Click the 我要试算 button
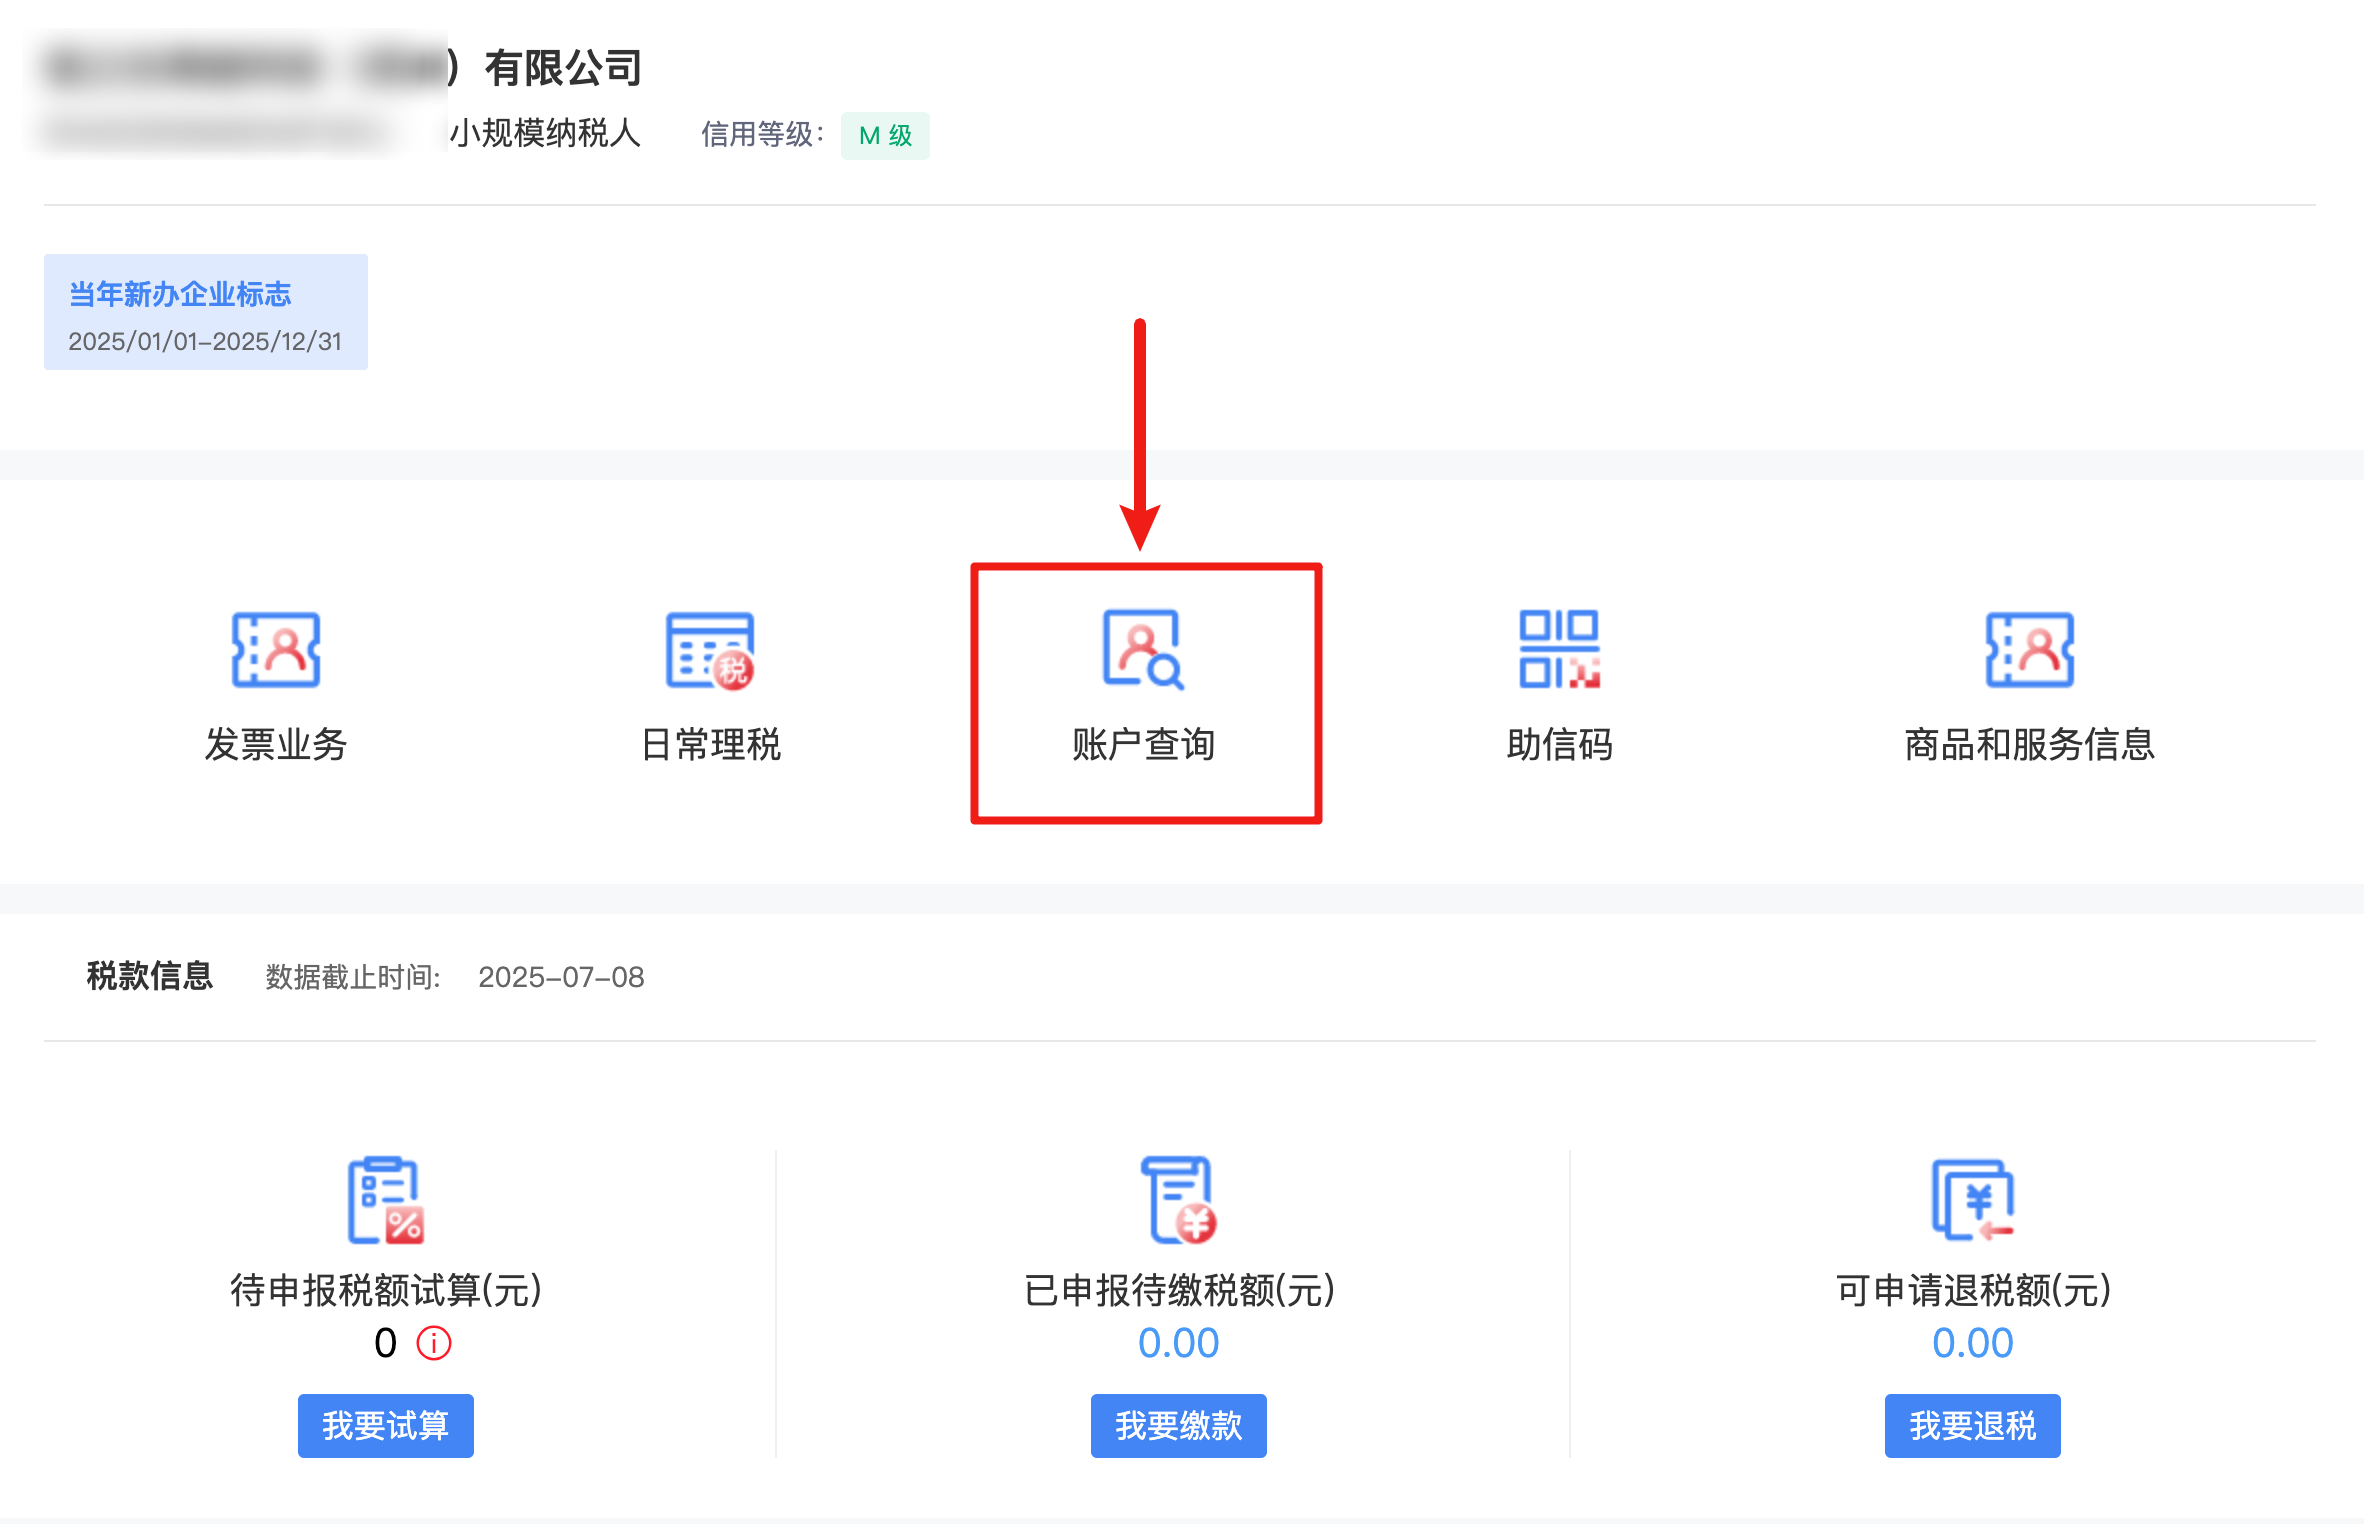This screenshot has width=2364, height=1524. click(386, 1425)
